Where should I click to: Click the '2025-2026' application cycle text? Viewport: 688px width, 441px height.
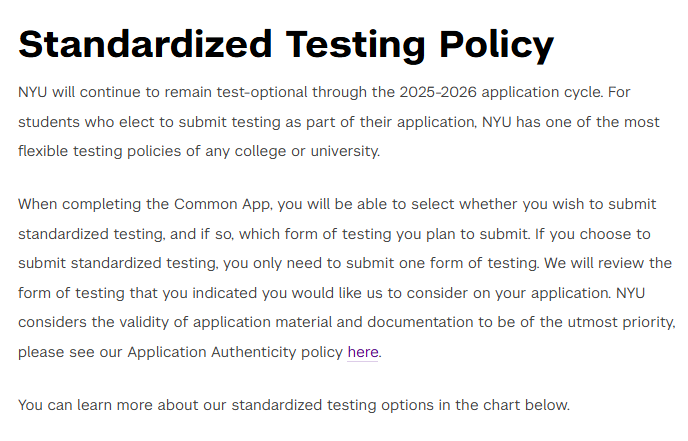click(438, 92)
